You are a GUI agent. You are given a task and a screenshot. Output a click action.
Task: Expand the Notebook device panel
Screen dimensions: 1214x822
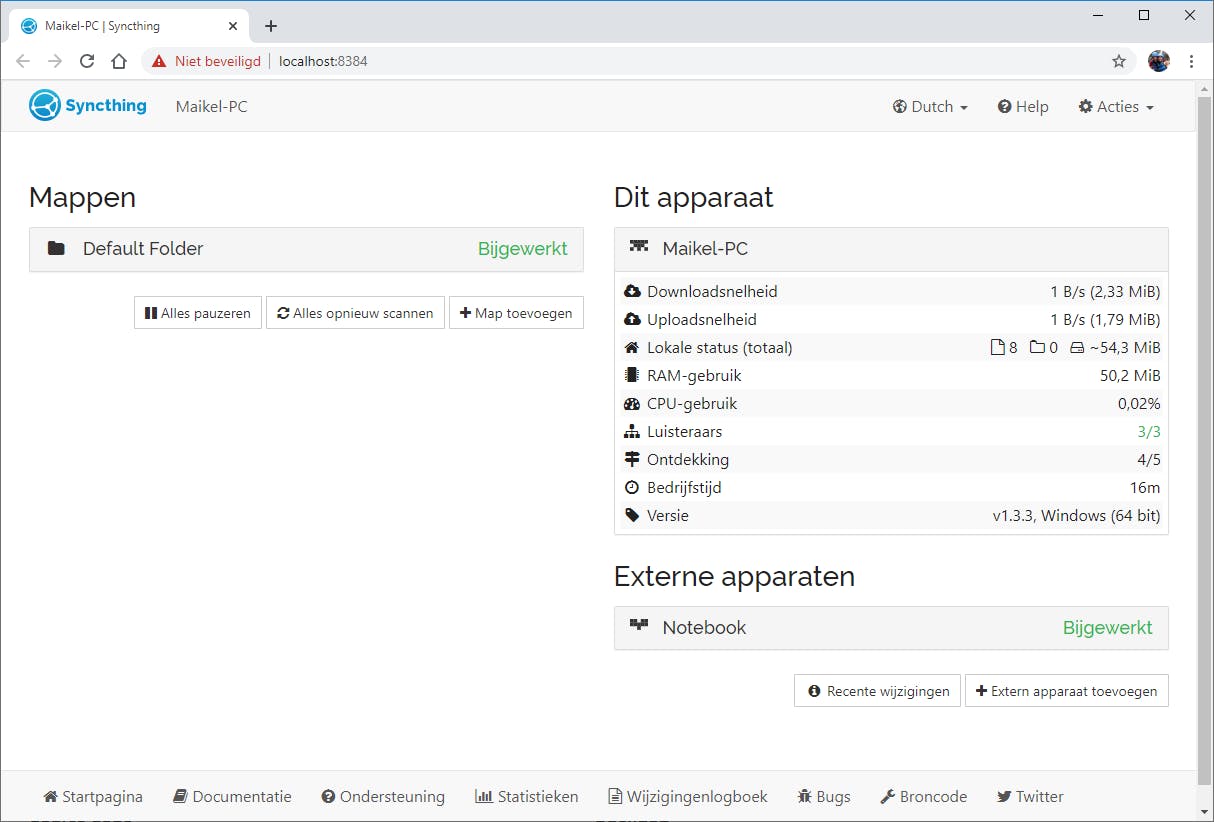891,628
